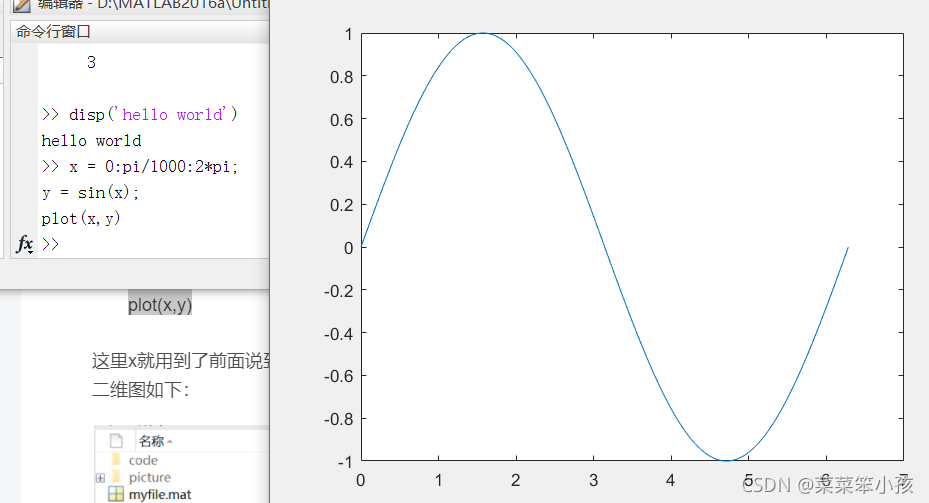Screen dimensions: 929x503
Task: Click the output value 3
Action: pos(91,62)
